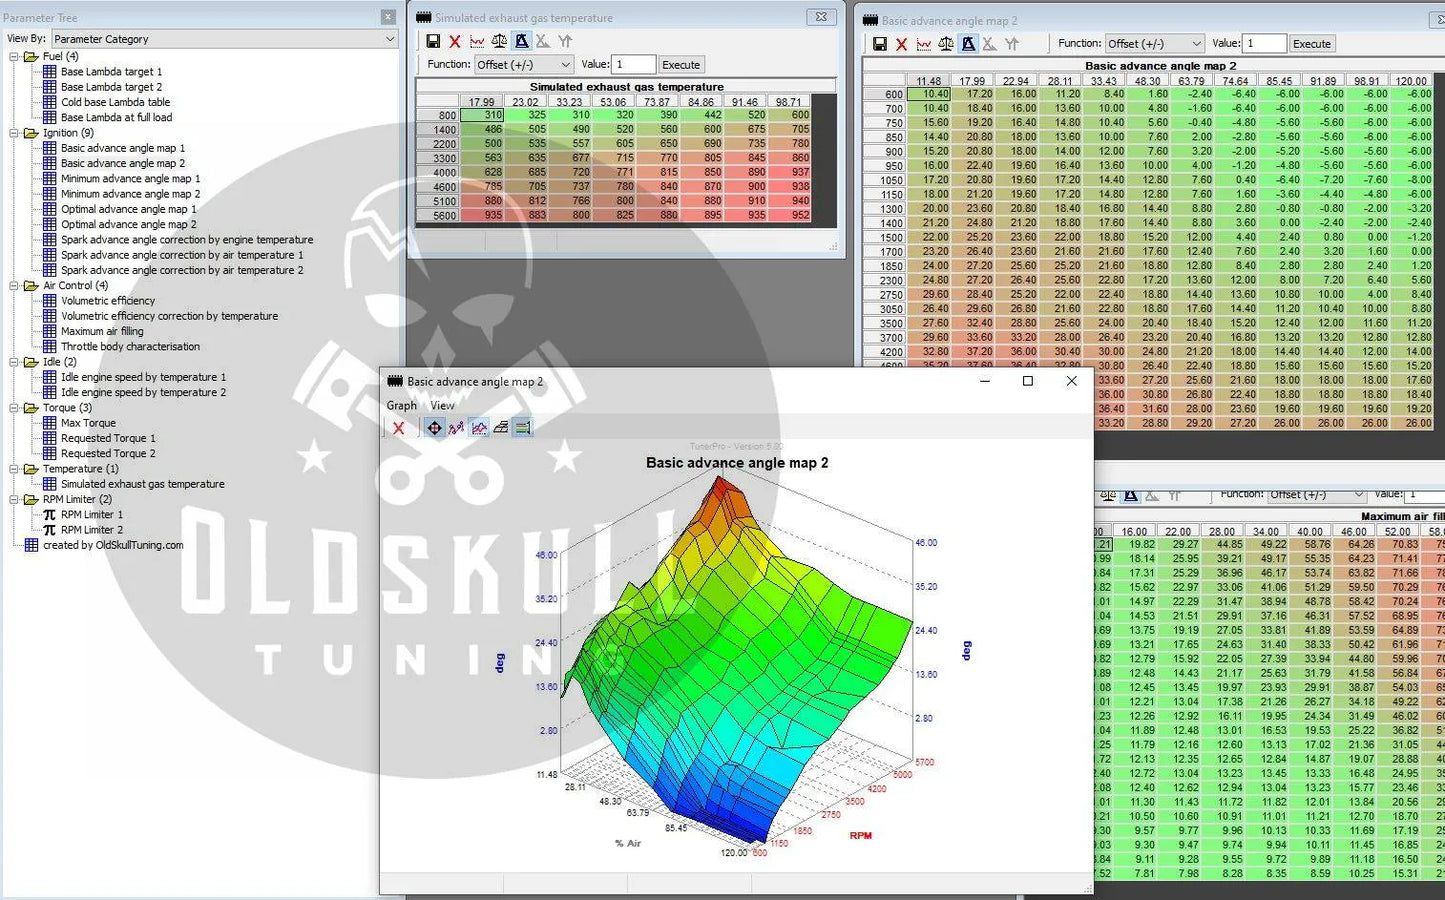1445x900 pixels.
Task: Open the View menu in the 3D graph window
Action: pyautogui.click(x=442, y=406)
